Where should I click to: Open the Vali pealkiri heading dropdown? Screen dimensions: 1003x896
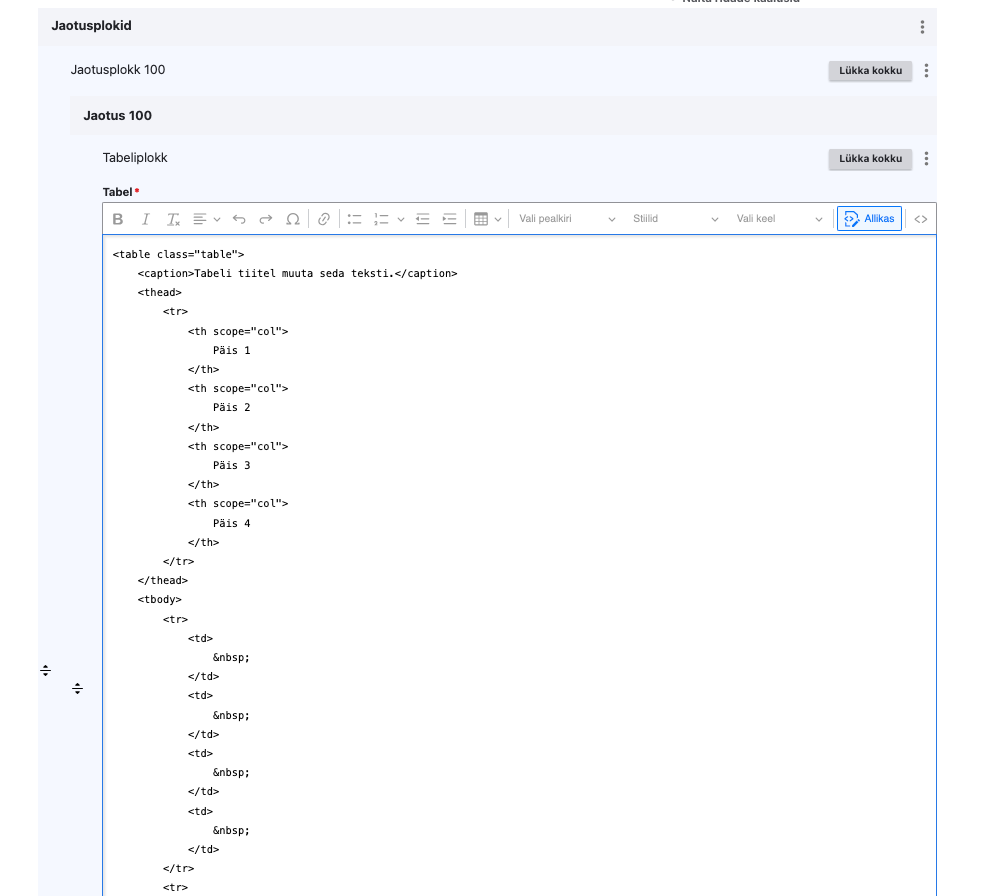(x=566, y=219)
